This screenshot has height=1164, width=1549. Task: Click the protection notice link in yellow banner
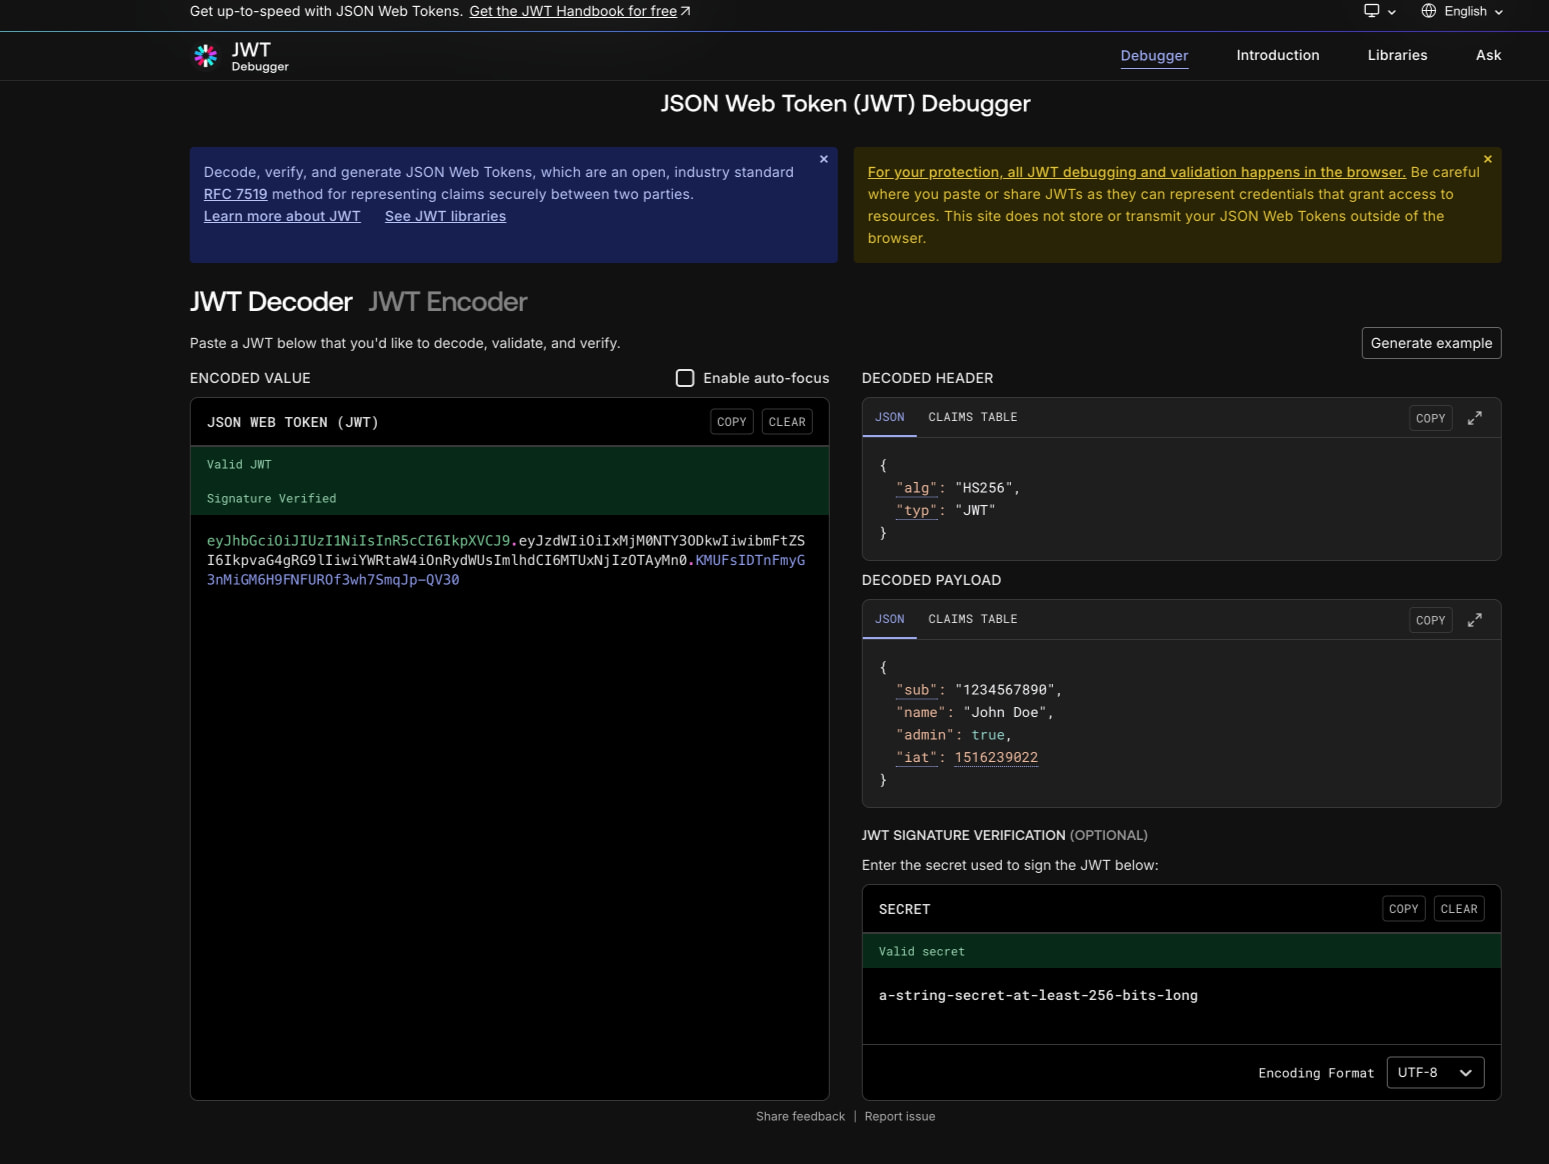[x=1136, y=172]
